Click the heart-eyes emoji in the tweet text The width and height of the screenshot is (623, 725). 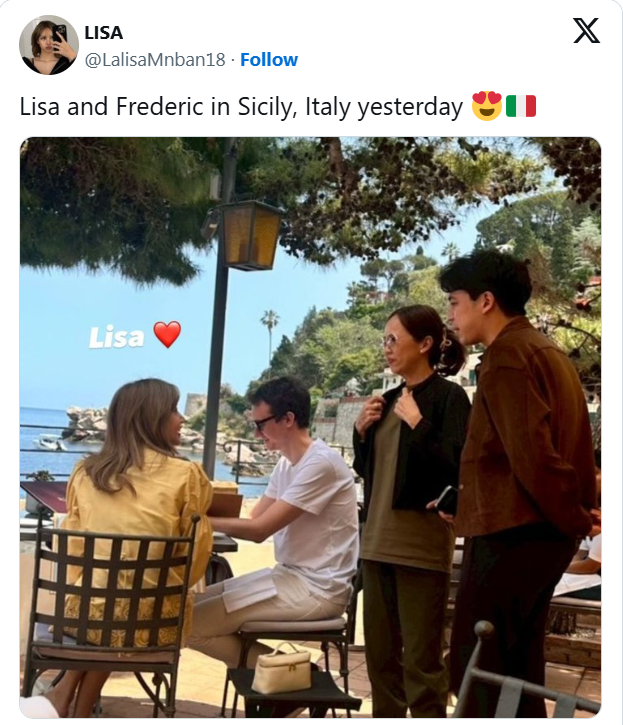tap(486, 106)
